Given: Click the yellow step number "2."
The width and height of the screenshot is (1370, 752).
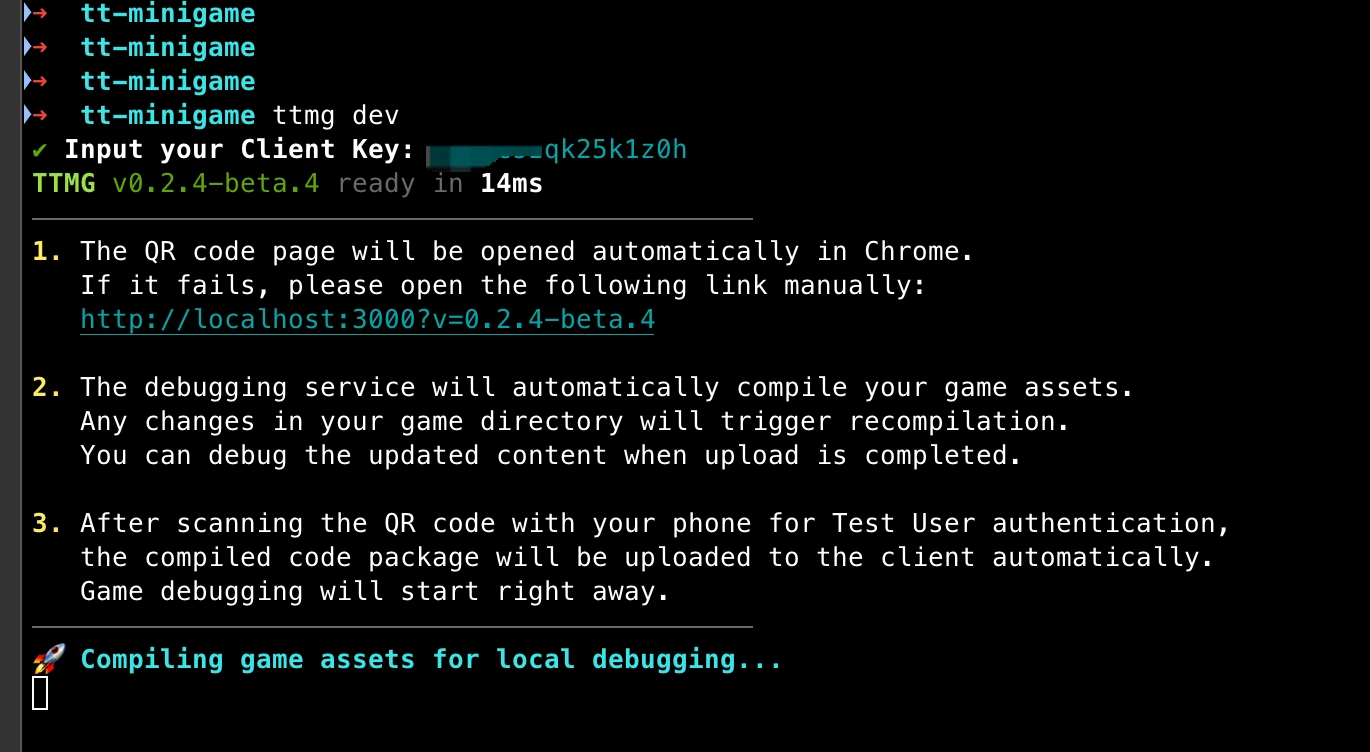Looking at the screenshot, I should click(47, 387).
